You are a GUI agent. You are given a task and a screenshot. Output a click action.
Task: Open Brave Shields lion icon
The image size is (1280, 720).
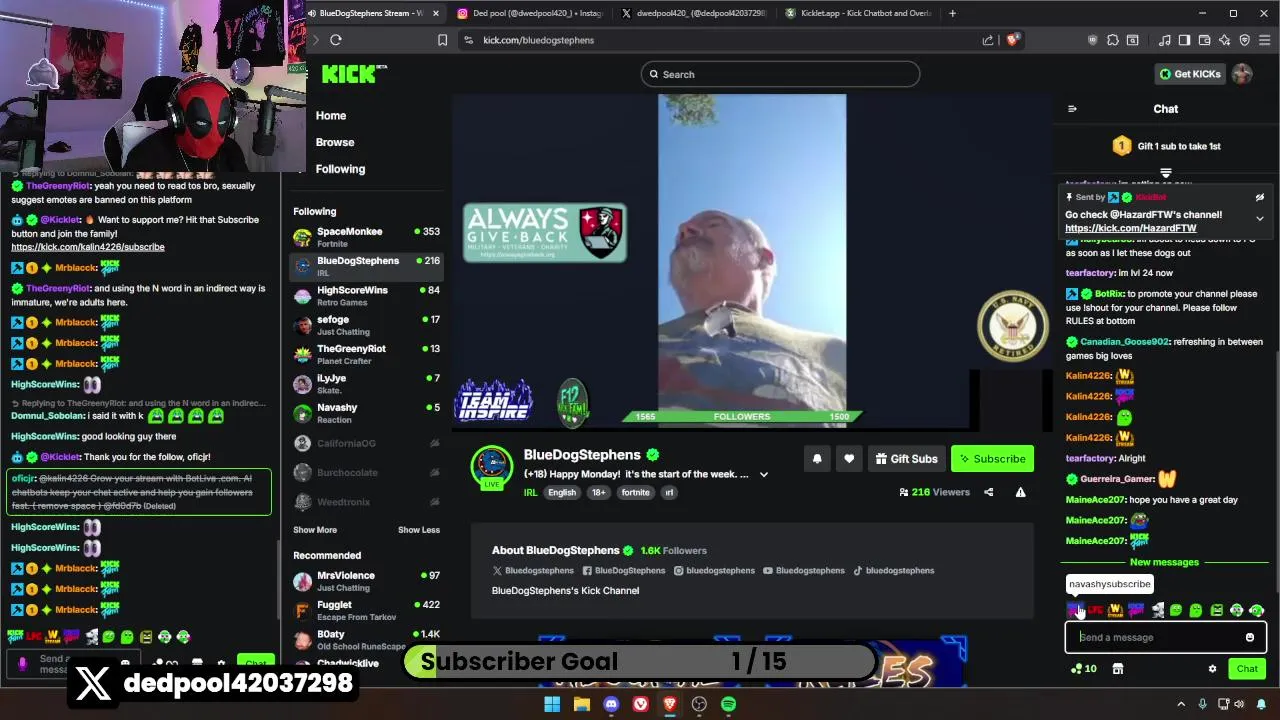(x=1012, y=40)
